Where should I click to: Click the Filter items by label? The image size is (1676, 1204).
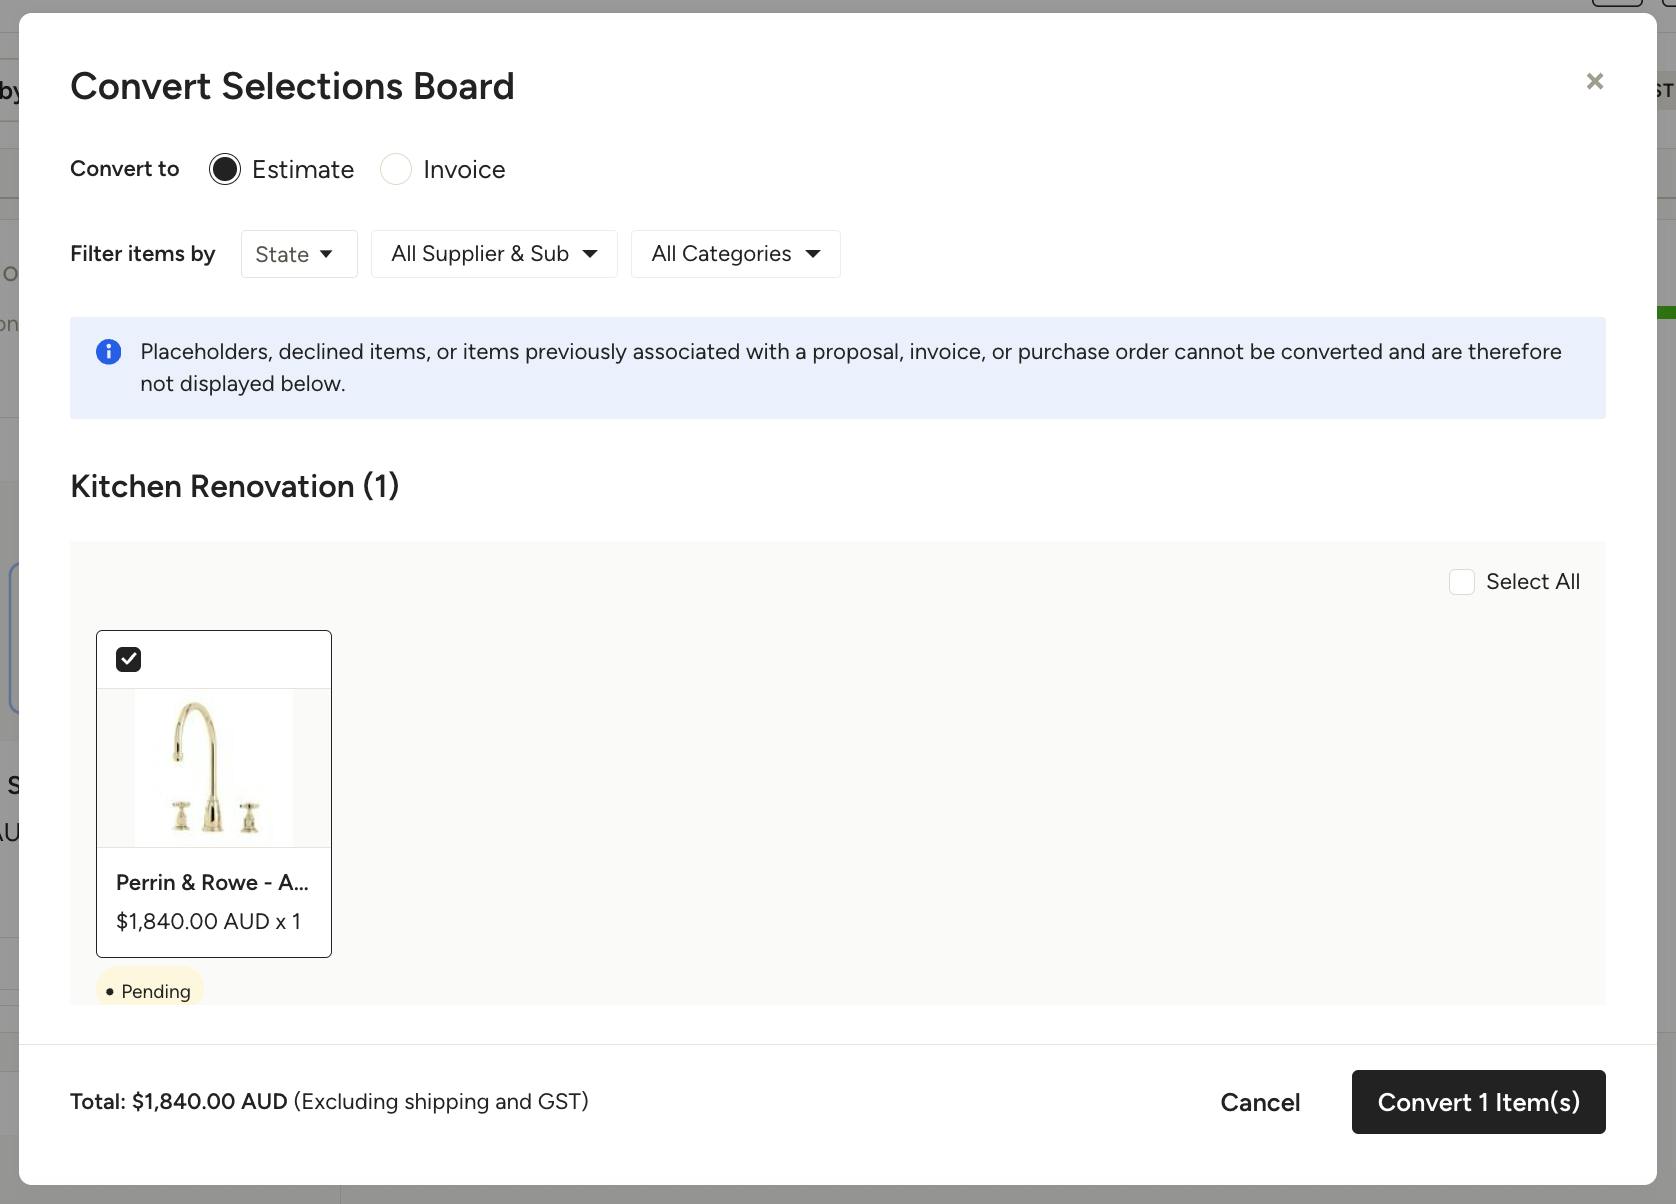coord(143,254)
